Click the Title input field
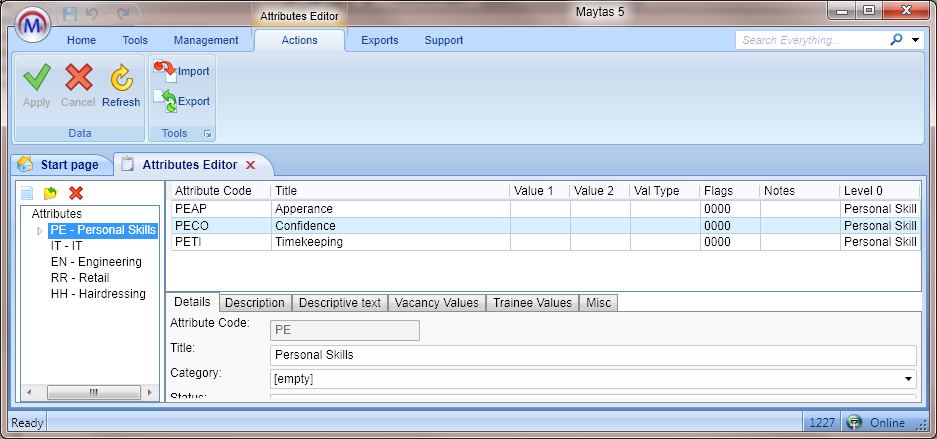The width and height of the screenshot is (937, 439). pos(593,355)
